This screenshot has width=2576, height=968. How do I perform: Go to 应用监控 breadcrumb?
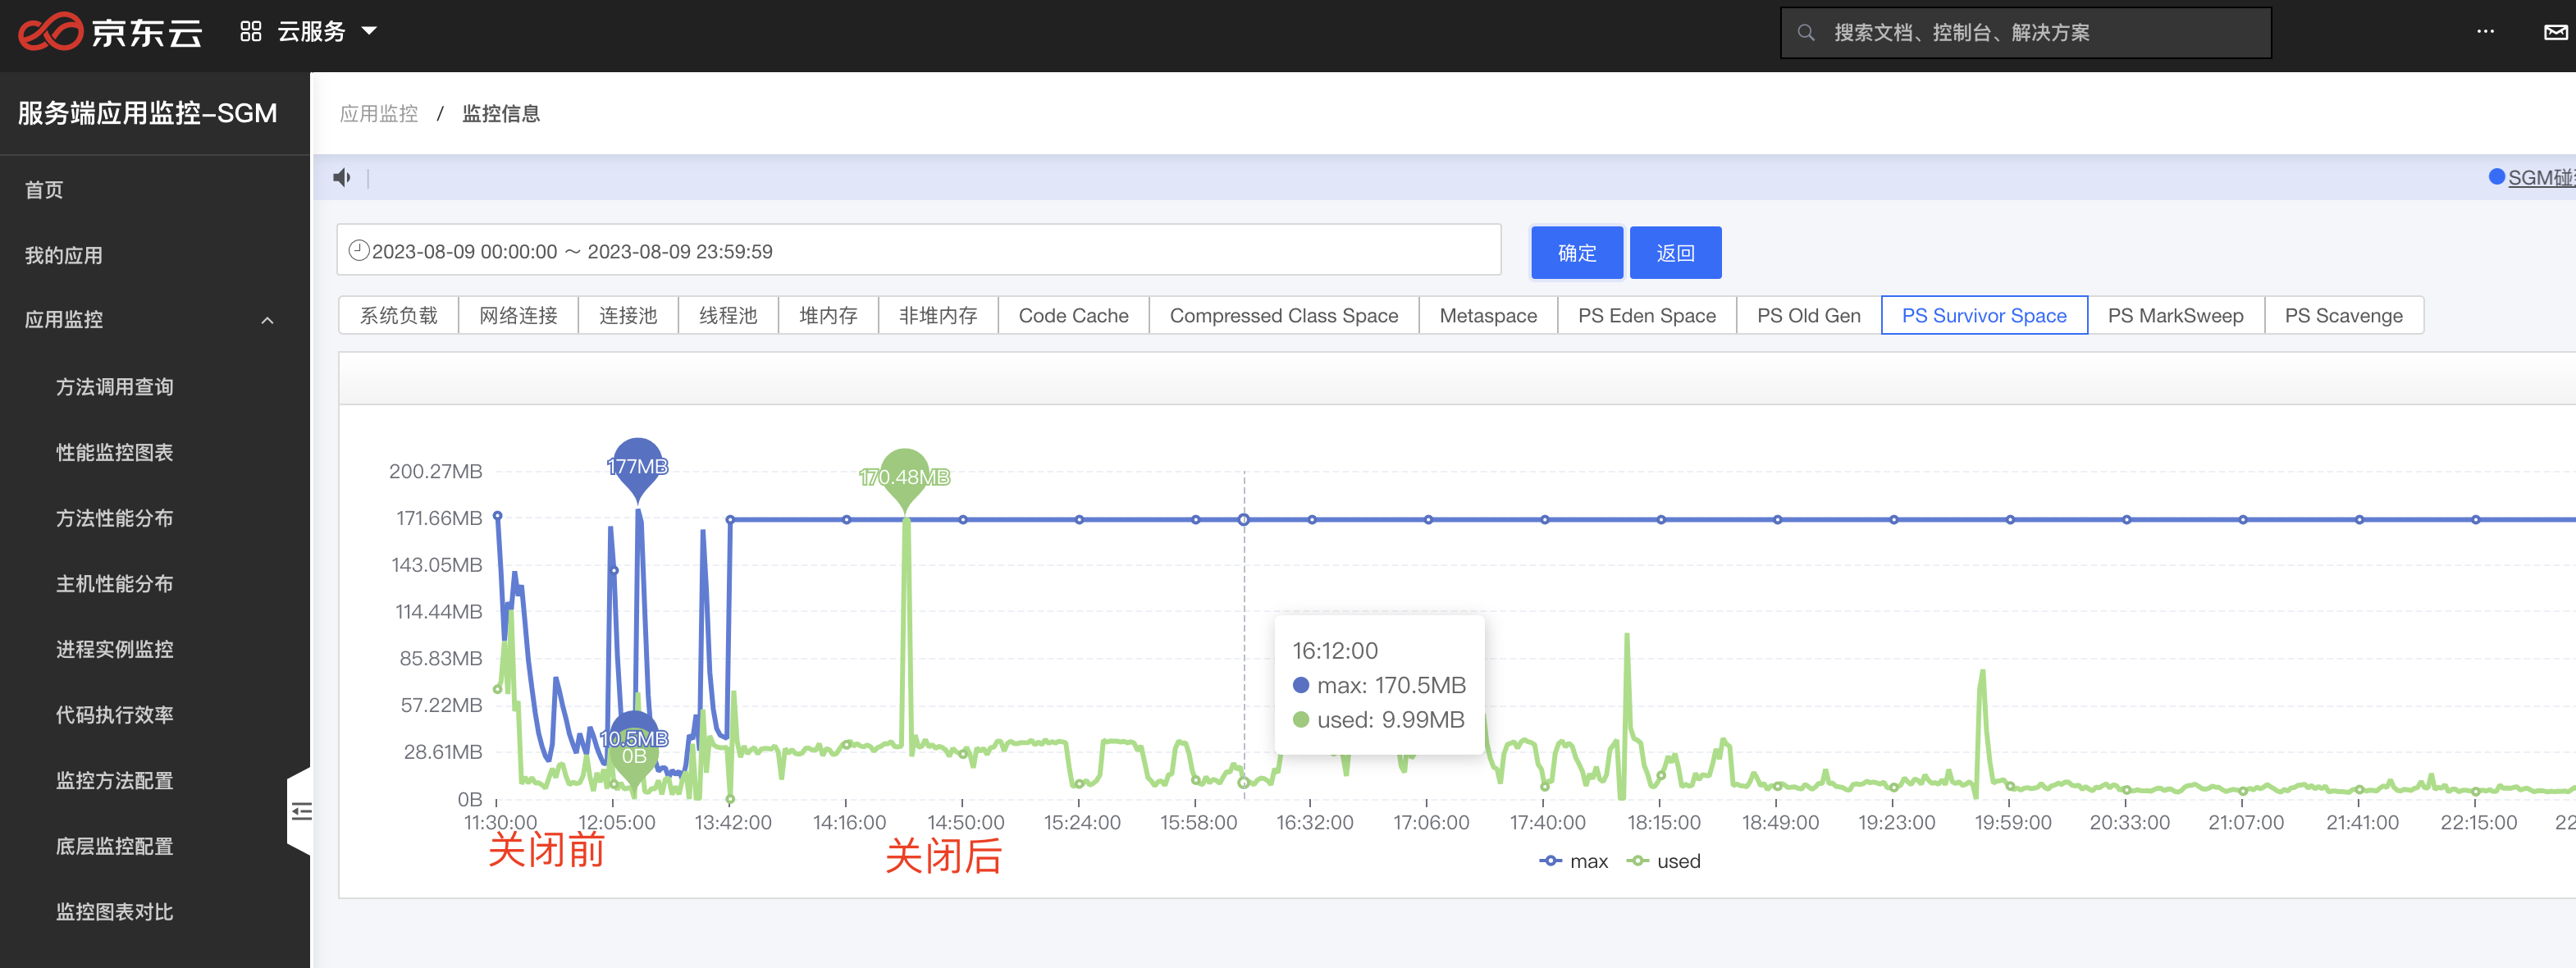[x=379, y=114]
